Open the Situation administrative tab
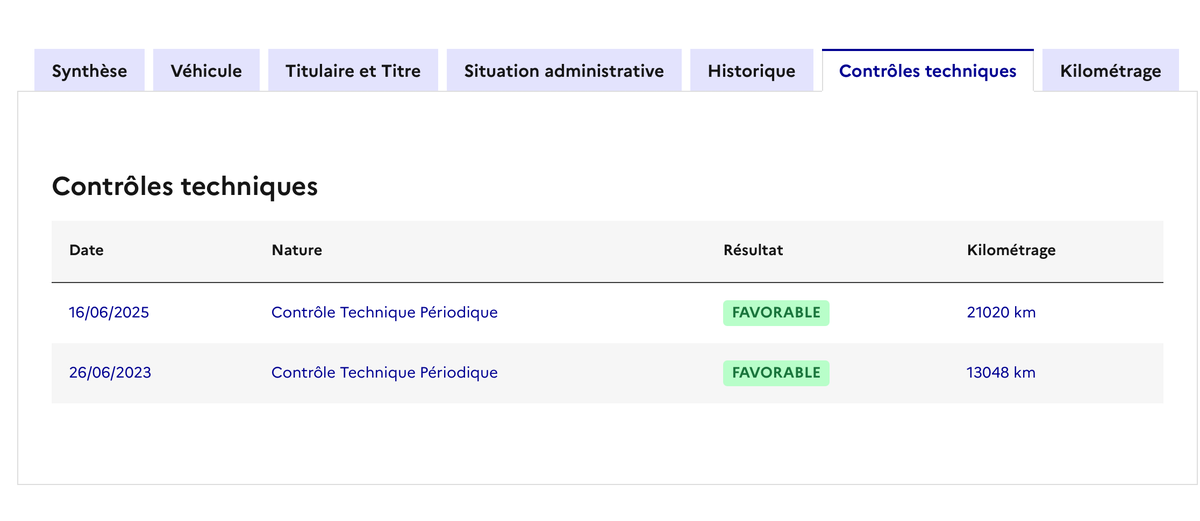 564,71
